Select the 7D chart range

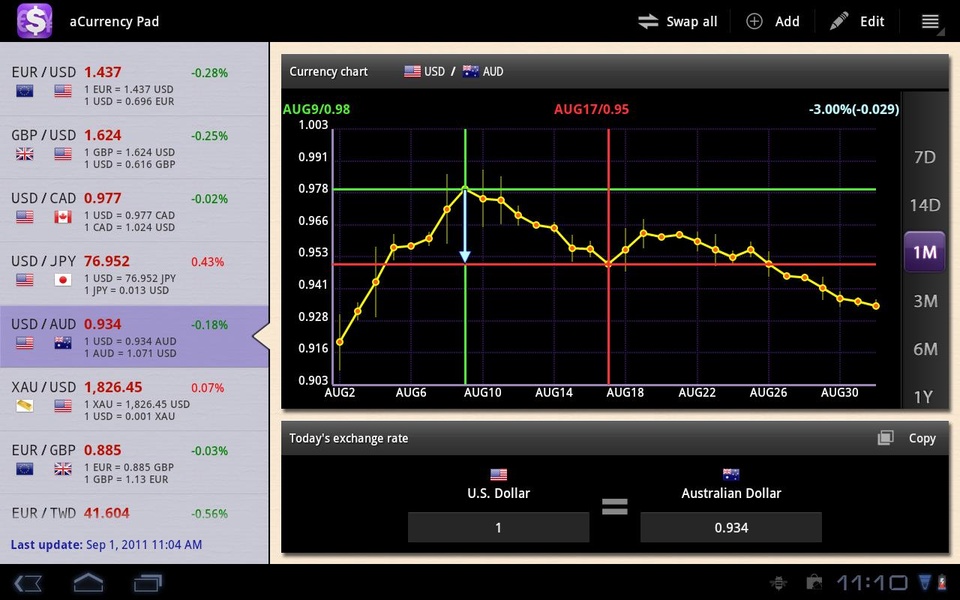pyautogui.click(x=924, y=157)
